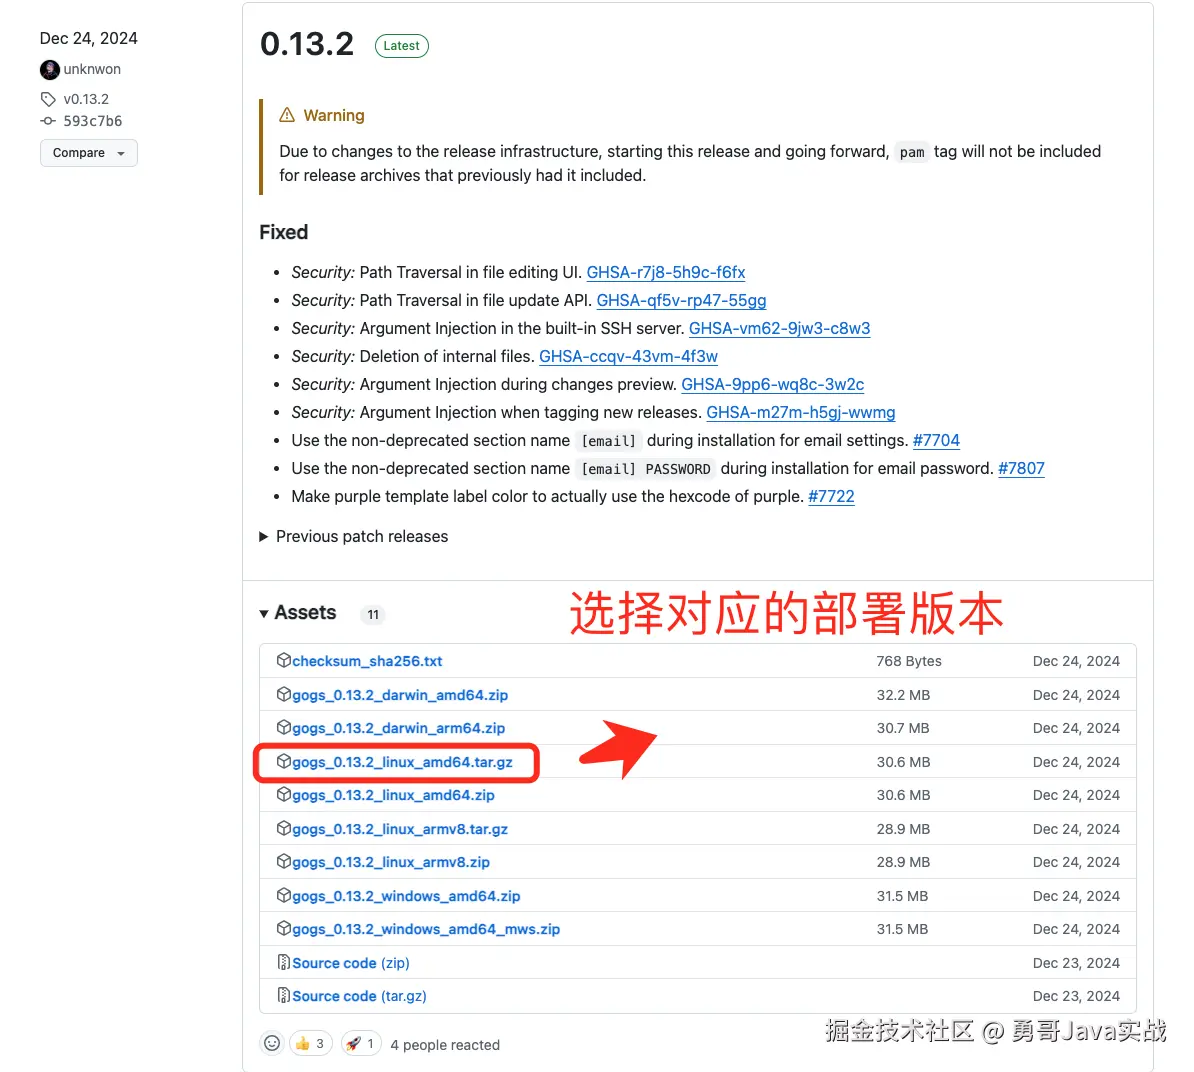Screen dimensions: 1194x1072
Task: Click the 32.2 MB size value
Action: coord(903,695)
